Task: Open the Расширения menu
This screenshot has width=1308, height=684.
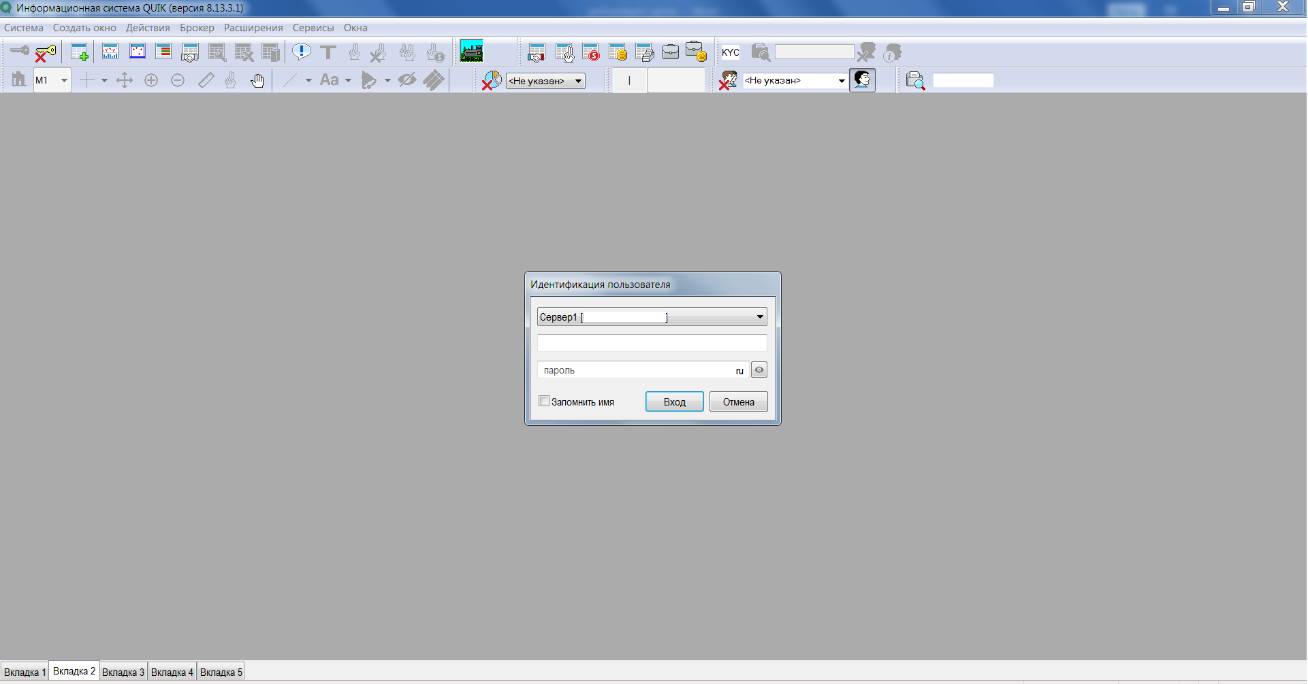Action: 253,28
